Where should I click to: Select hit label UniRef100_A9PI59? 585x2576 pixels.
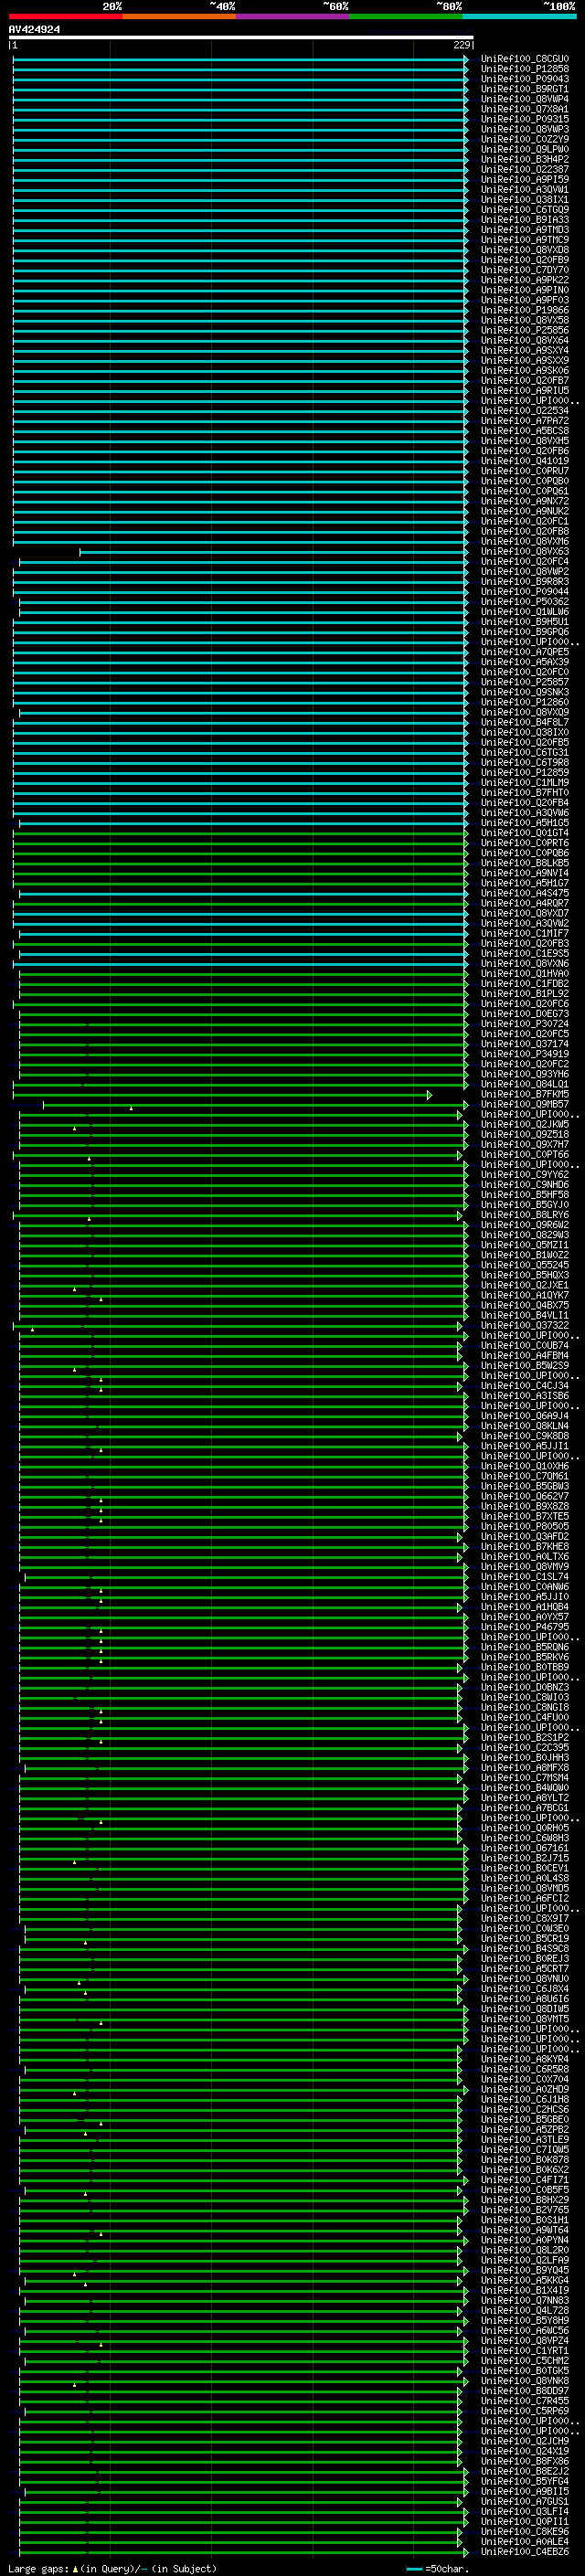coord(524,179)
